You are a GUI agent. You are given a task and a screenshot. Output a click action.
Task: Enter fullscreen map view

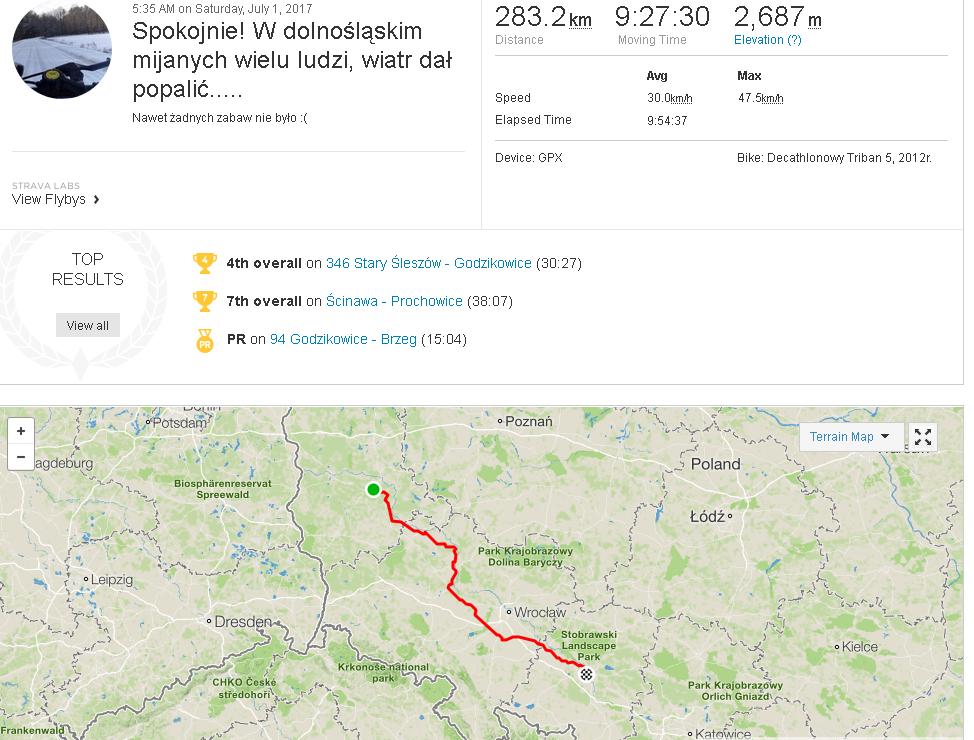click(923, 437)
